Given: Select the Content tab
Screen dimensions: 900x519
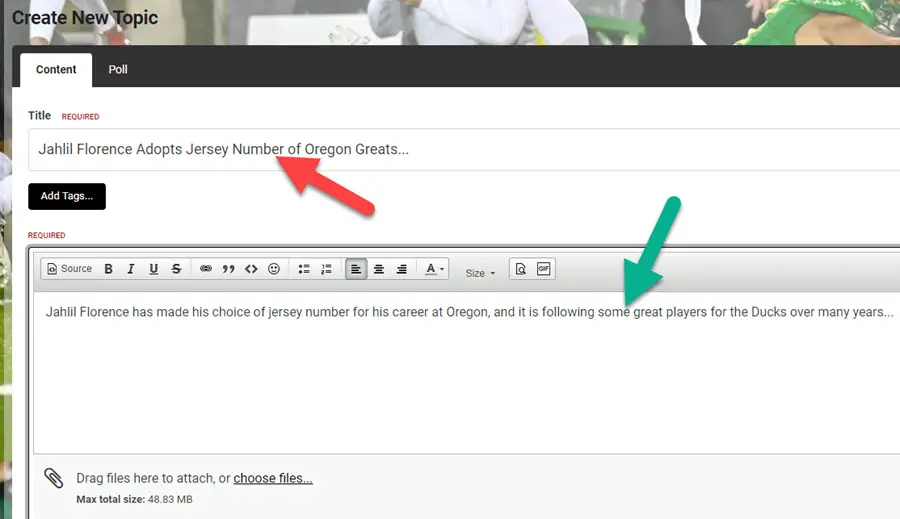Looking at the screenshot, I should click(56, 70).
